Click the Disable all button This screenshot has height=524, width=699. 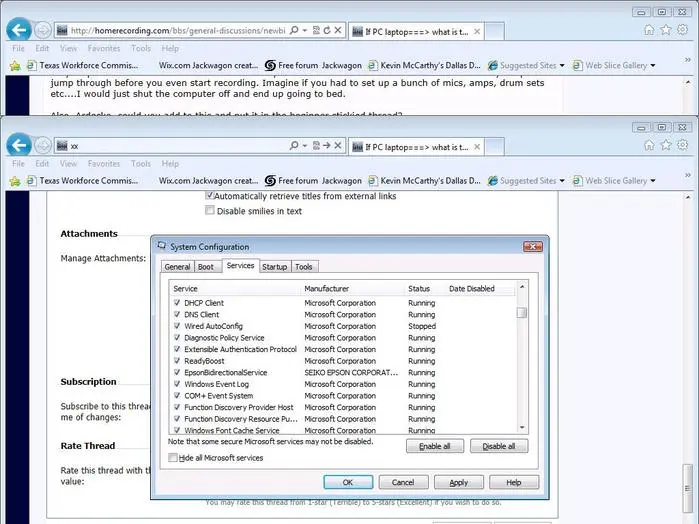coord(499,446)
